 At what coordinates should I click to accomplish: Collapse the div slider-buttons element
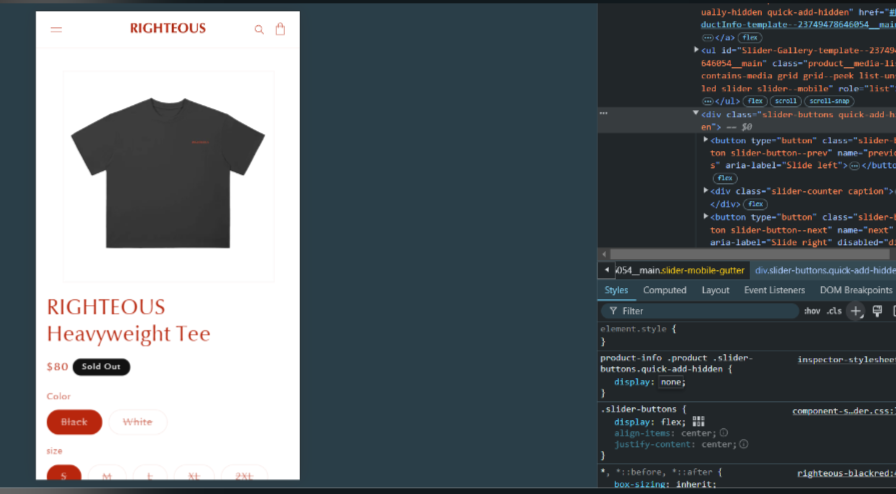coord(695,114)
